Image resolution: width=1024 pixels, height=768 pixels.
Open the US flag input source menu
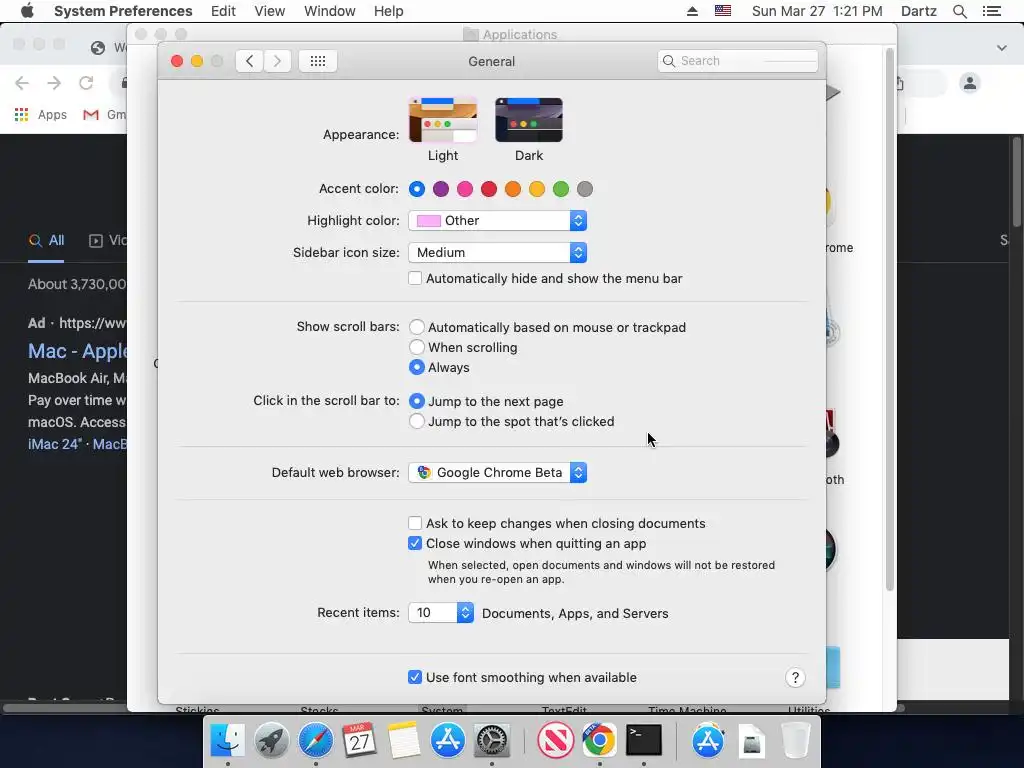coord(723,11)
